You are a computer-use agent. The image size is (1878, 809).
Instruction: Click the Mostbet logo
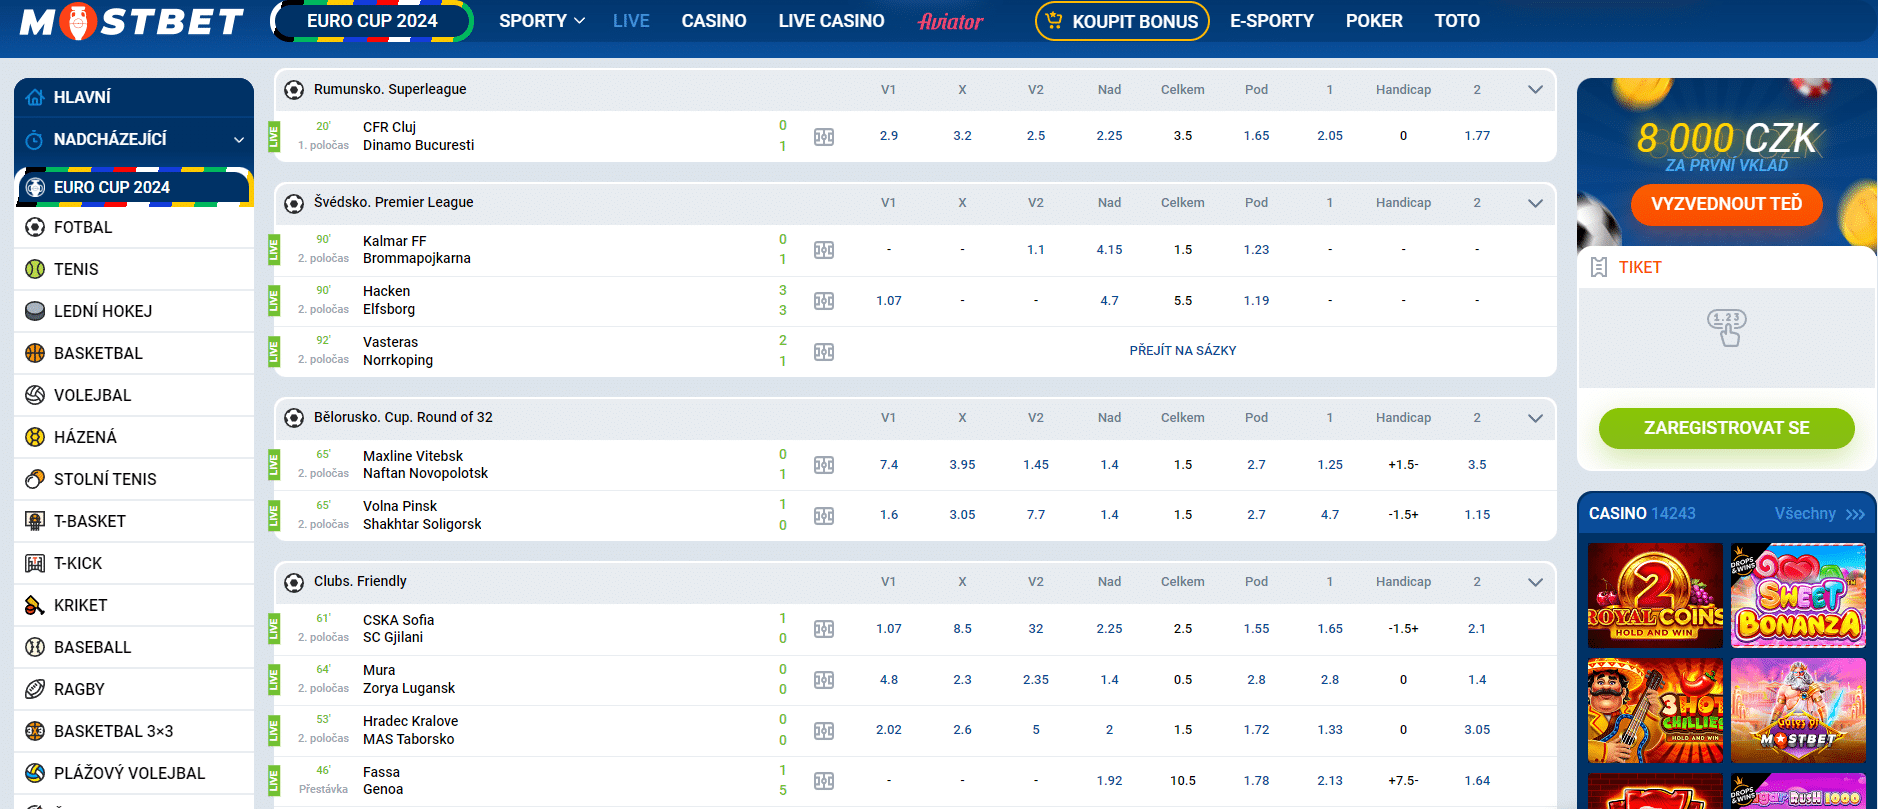pos(131,21)
